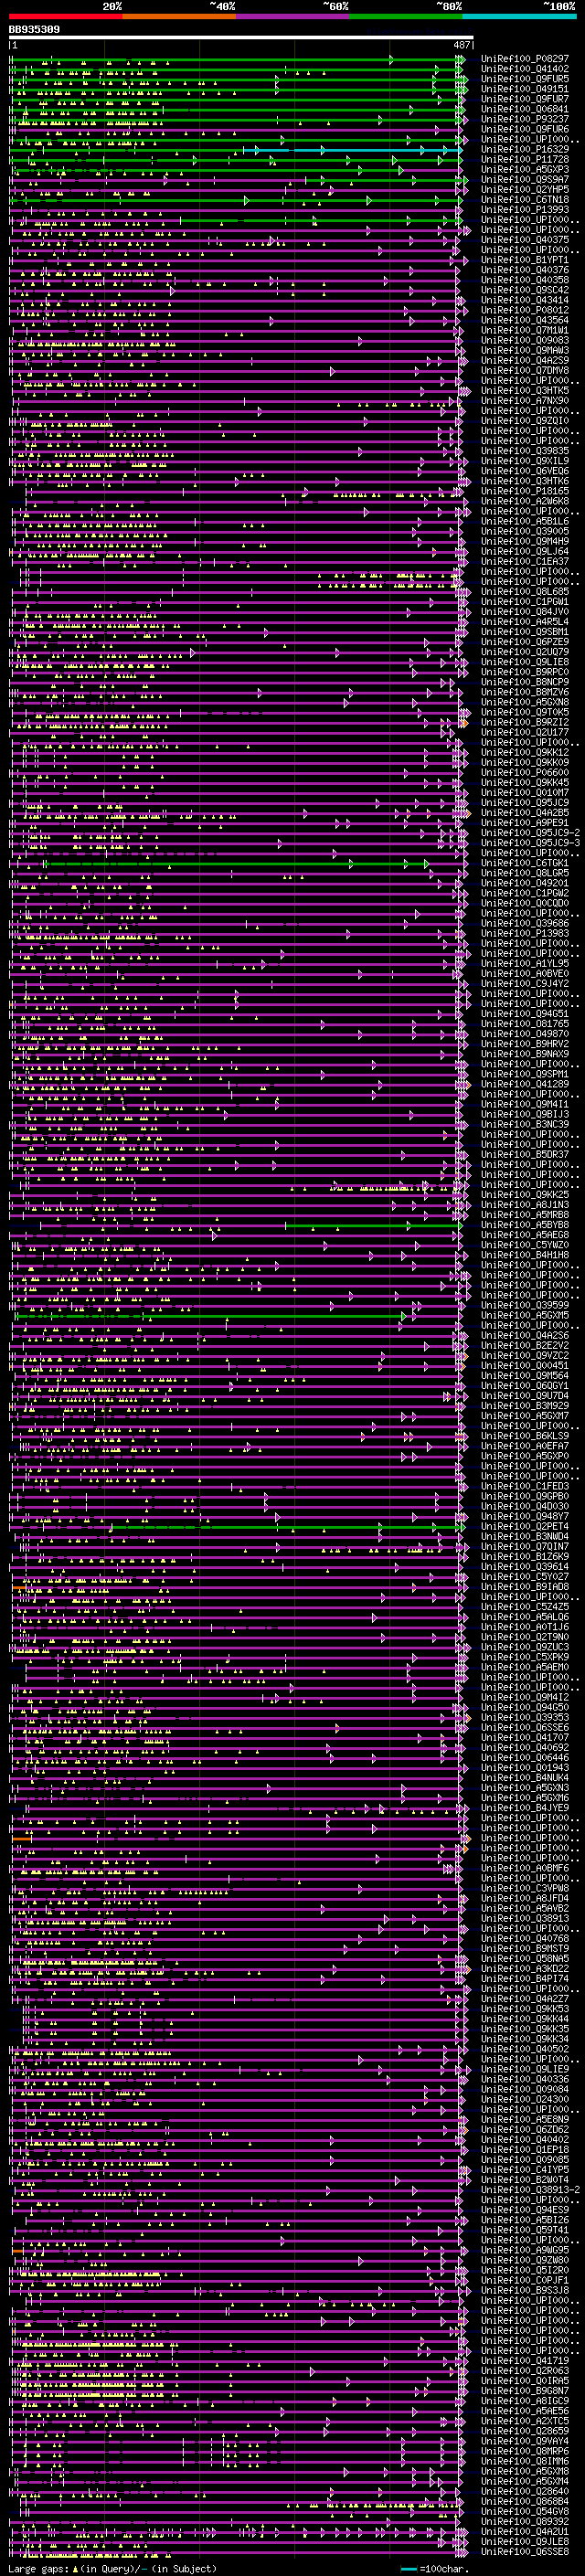
Task: Click the UniRef100_A9WG95 label
Action: (x=524, y=2249)
